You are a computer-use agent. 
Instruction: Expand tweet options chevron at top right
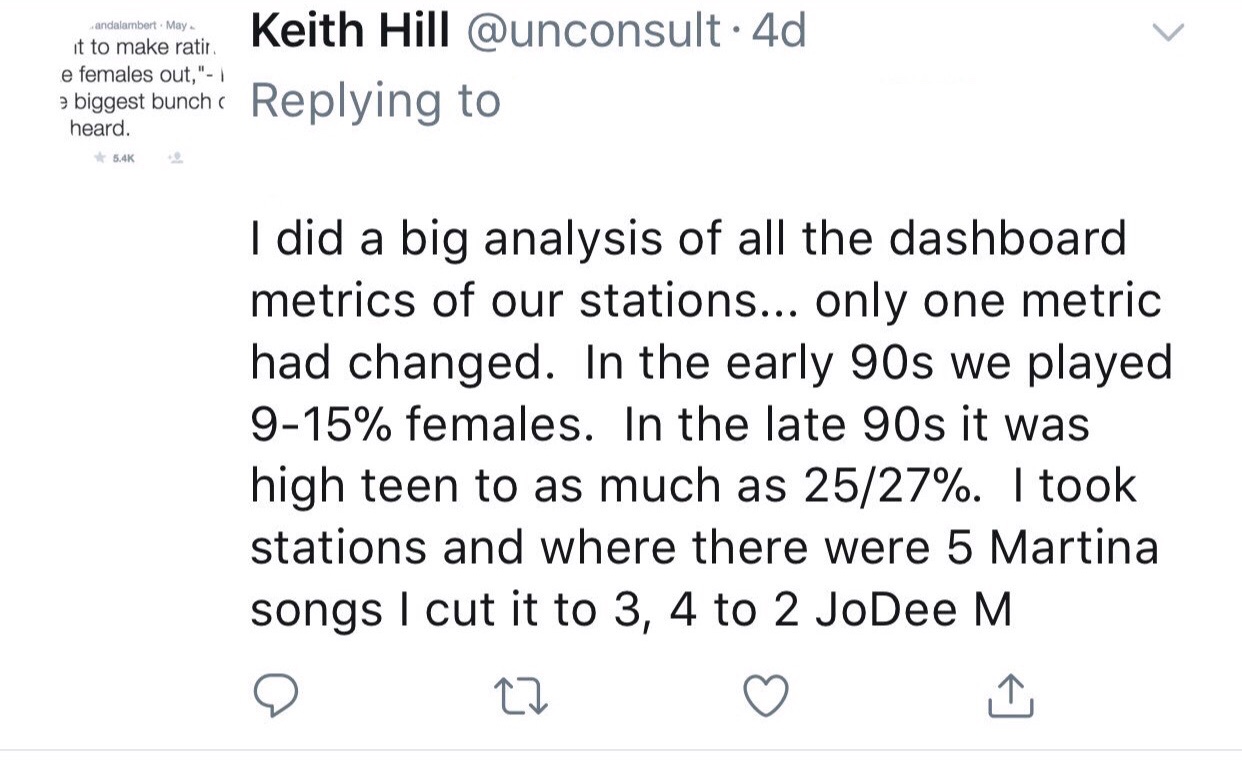point(1168,32)
